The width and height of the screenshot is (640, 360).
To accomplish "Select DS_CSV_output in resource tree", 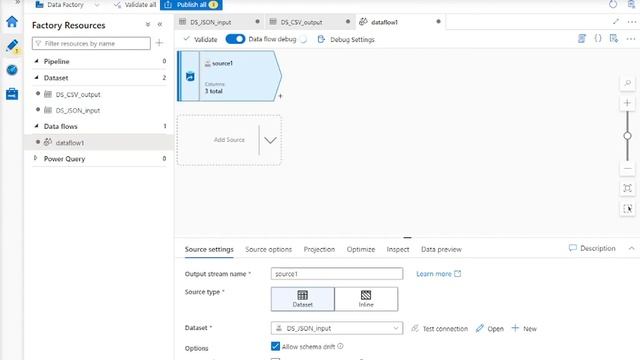I will tap(78, 94).
